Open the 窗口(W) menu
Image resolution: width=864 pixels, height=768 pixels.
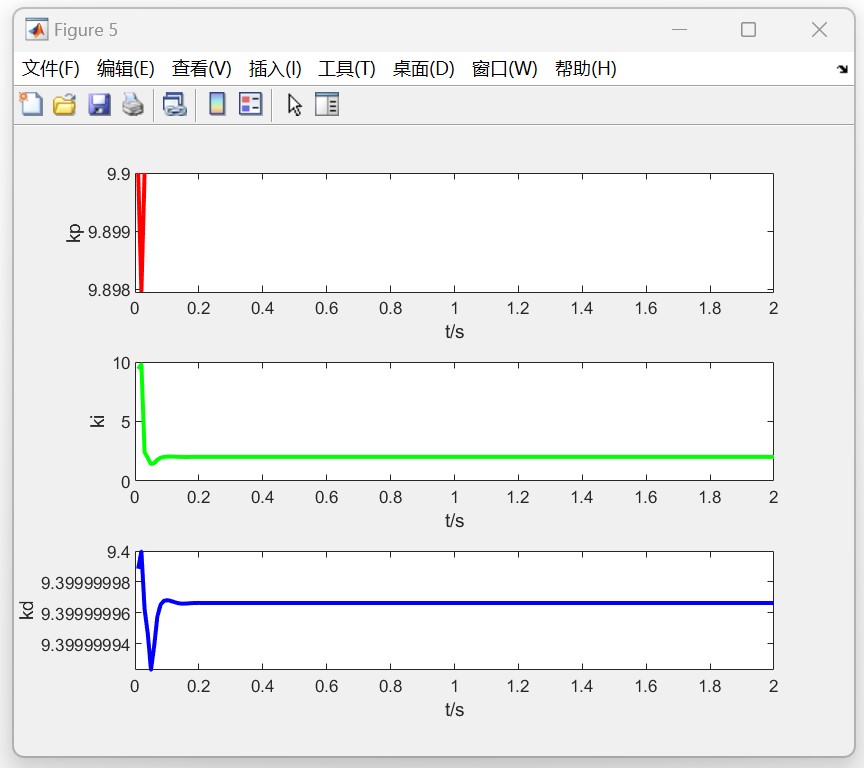(505, 69)
